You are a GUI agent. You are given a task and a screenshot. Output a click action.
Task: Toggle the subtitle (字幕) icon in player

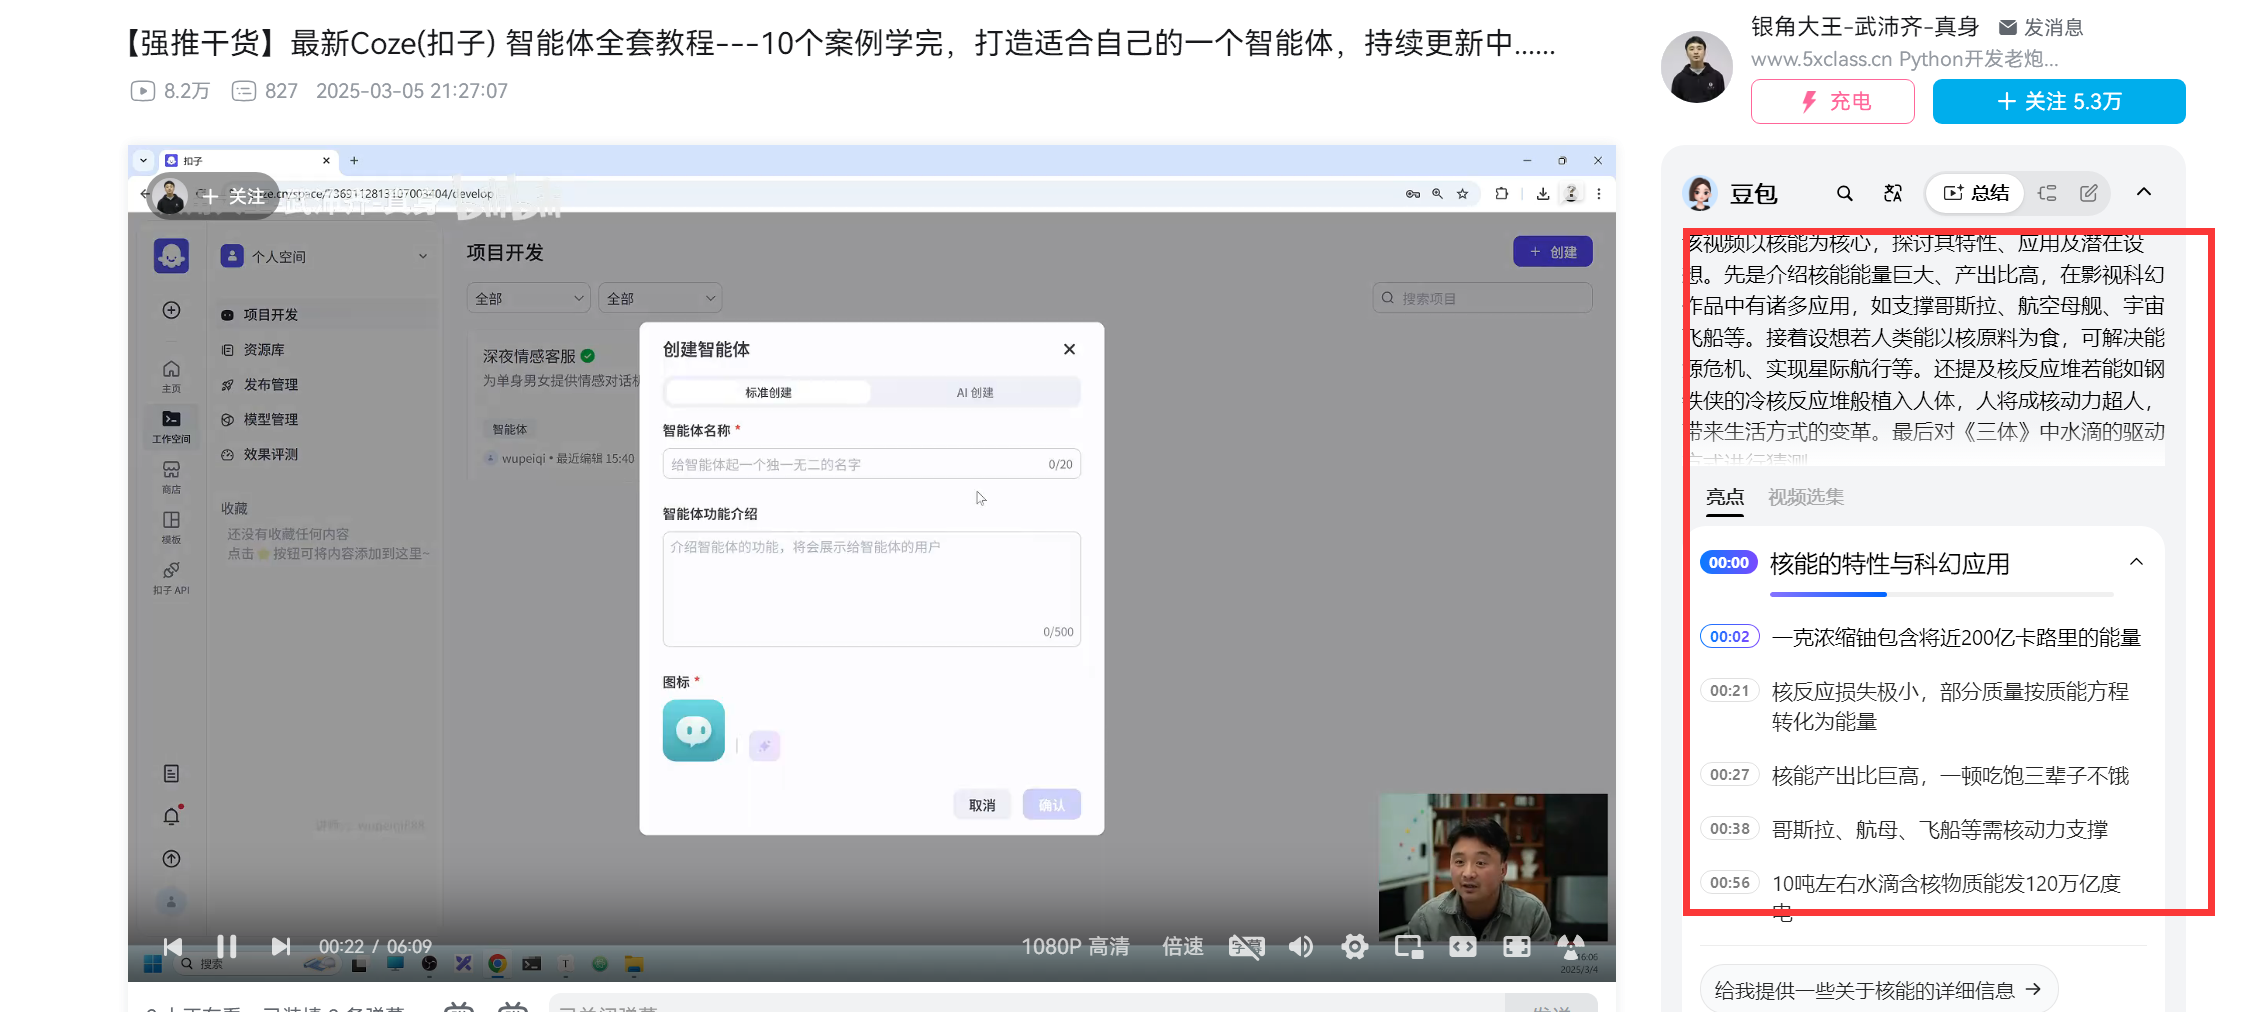[1247, 946]
